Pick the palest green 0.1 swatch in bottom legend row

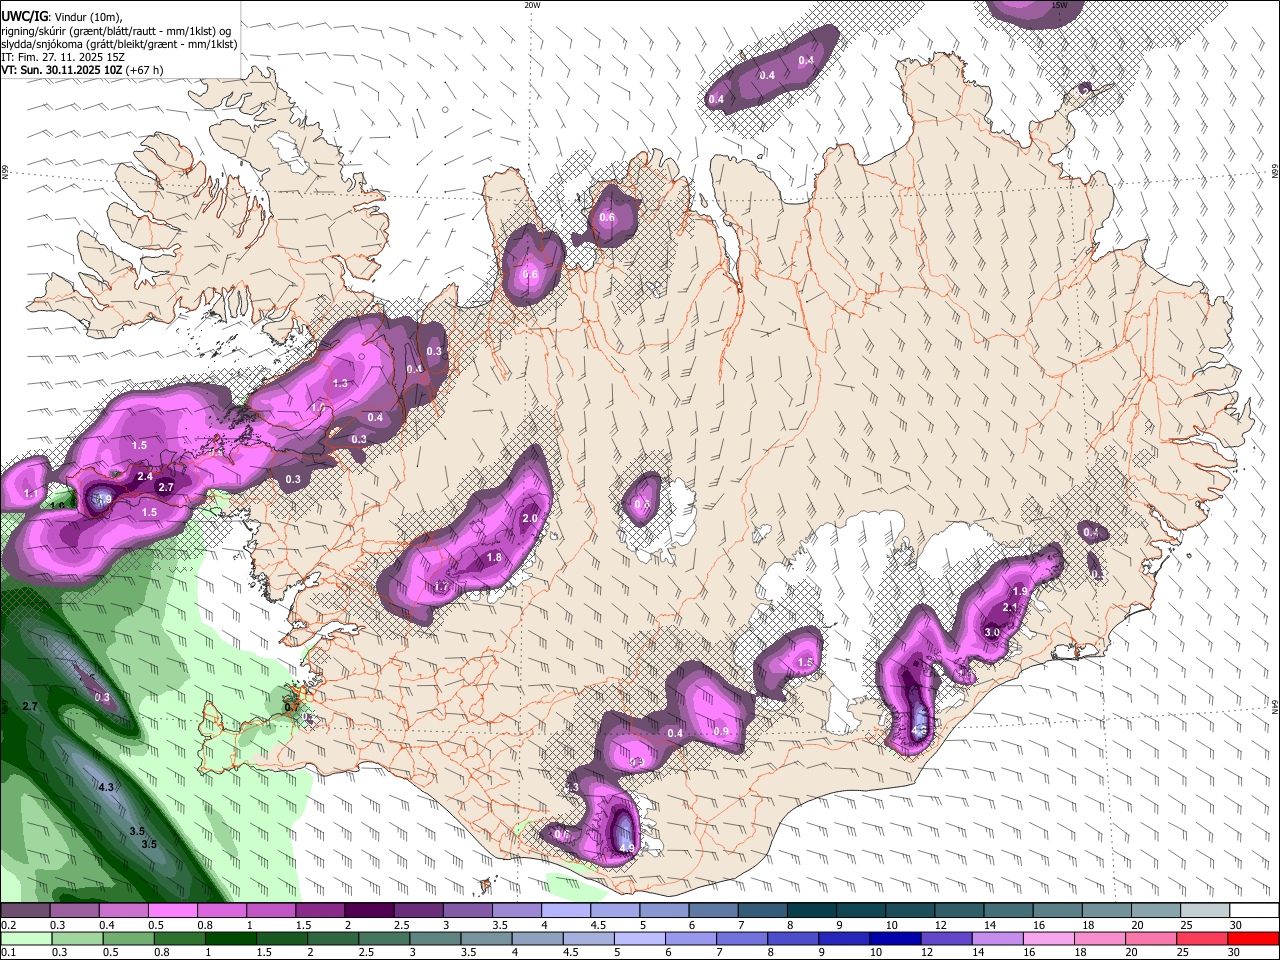(x=25, y=938)
